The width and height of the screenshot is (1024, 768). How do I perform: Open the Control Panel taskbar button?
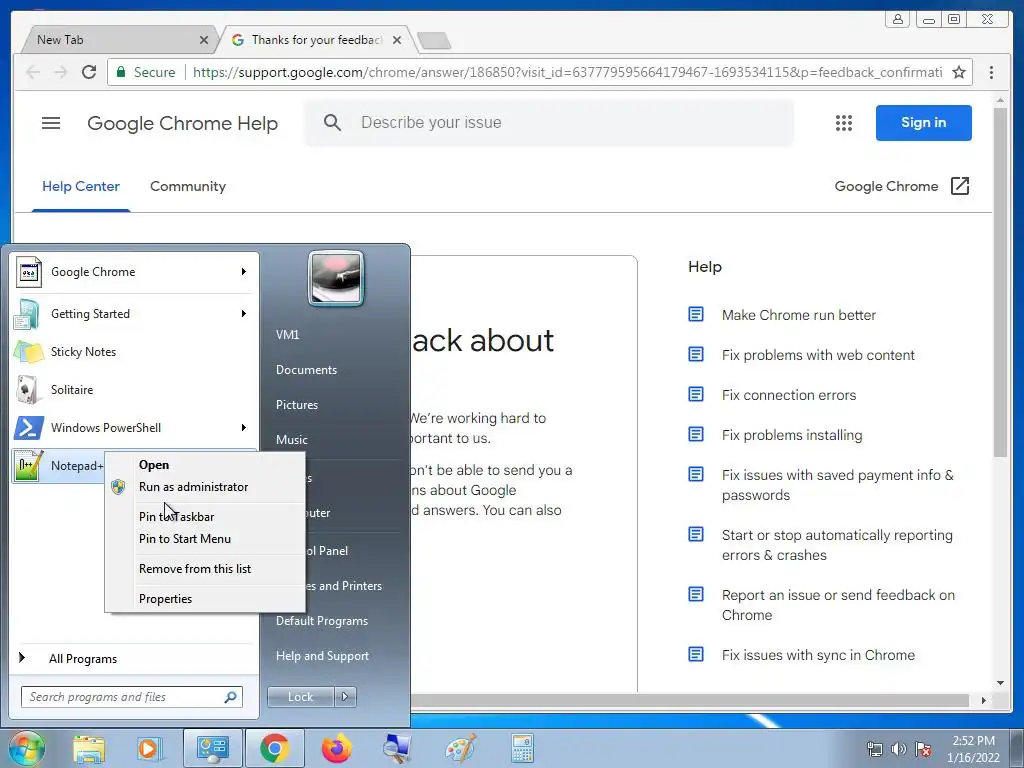coord(212,748)
